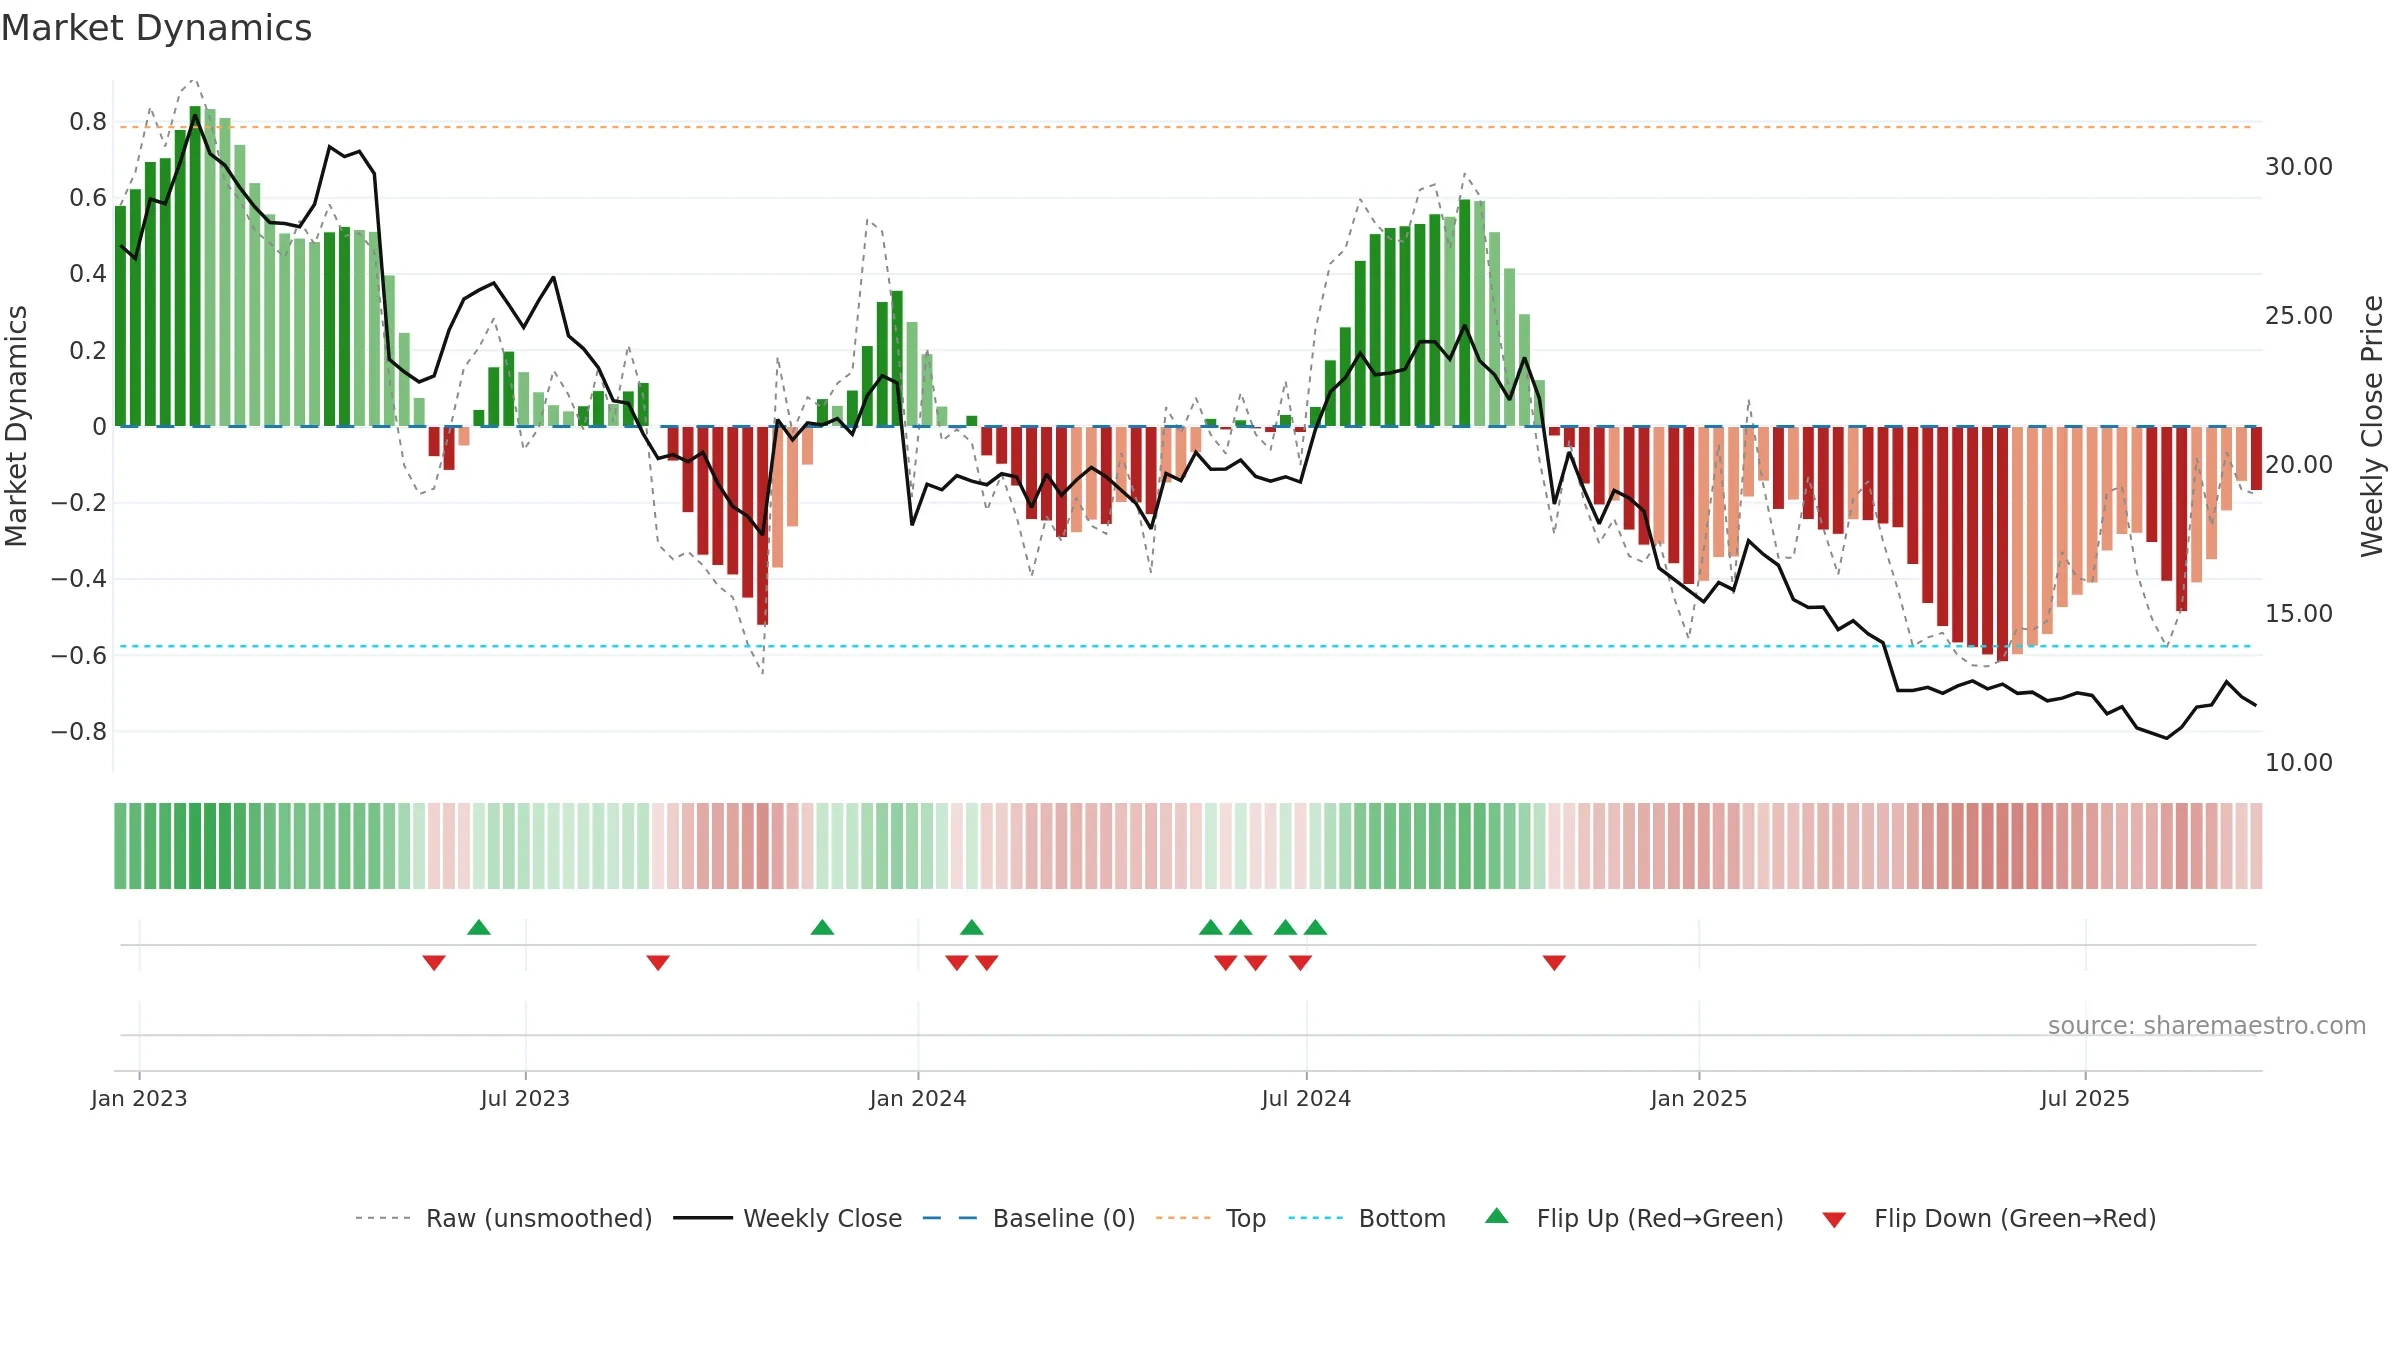Click the green flip-up marker just after Jul 2024
This screenshot has width=2400, height=1350.
(x=1315, y=927)
